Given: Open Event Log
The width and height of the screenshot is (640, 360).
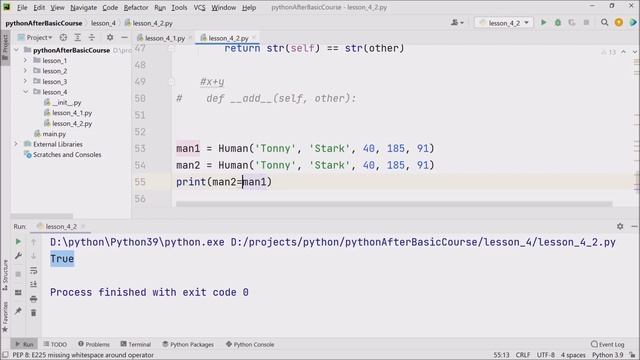Looking at the screenshot, I should (x=607, y=344).
